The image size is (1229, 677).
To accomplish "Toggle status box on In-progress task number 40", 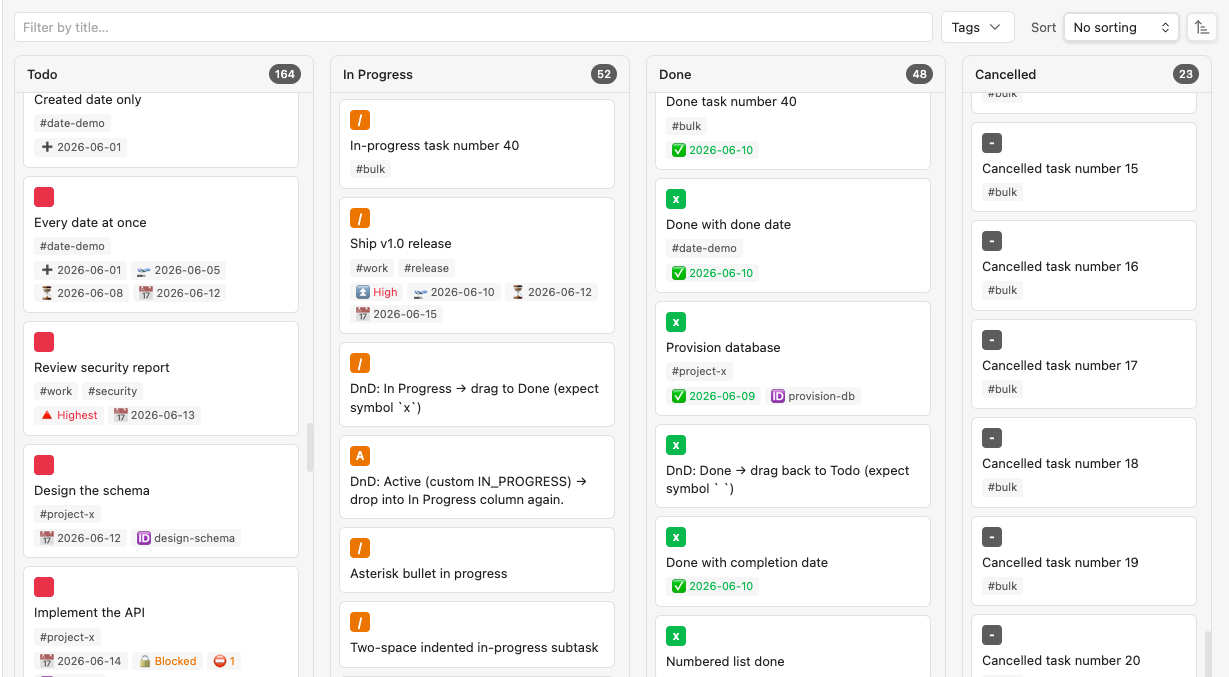I will [x=360, y=120].
